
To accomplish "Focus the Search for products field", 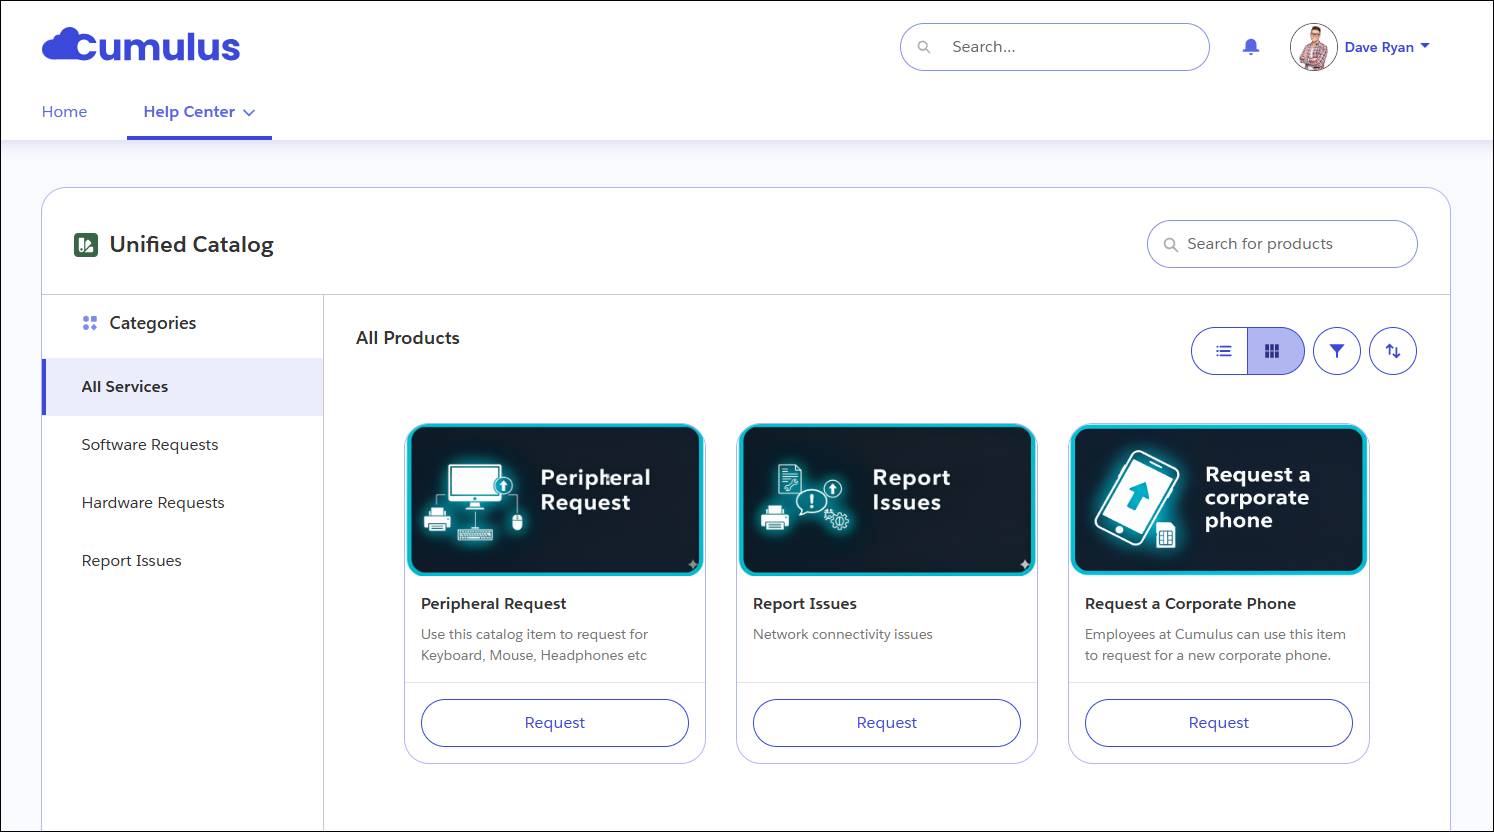I will [1282, 244].
